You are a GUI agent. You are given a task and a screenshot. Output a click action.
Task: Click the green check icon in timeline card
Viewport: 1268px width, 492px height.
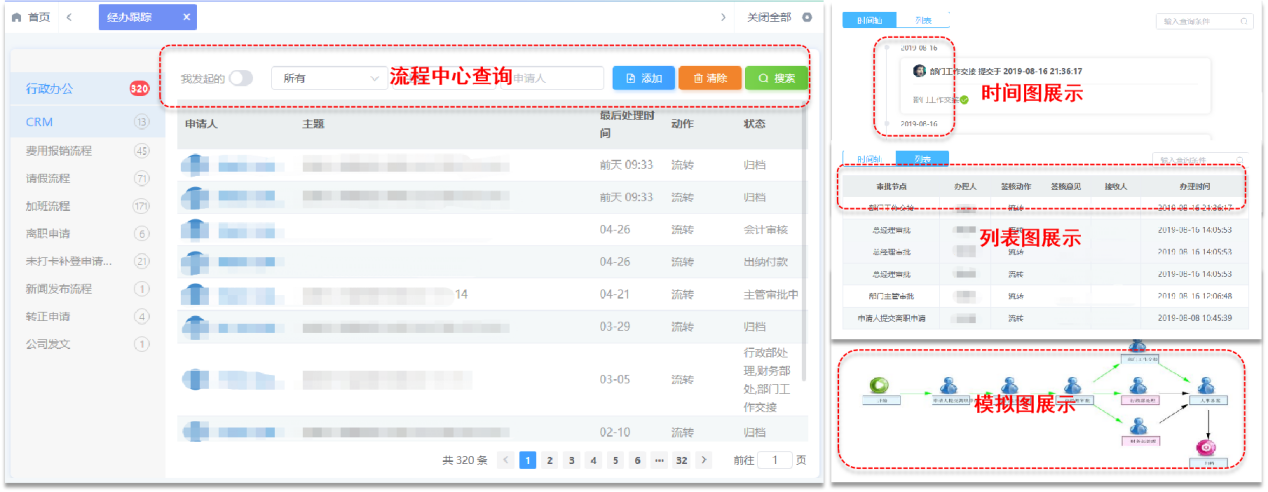(x=964, y=100)
